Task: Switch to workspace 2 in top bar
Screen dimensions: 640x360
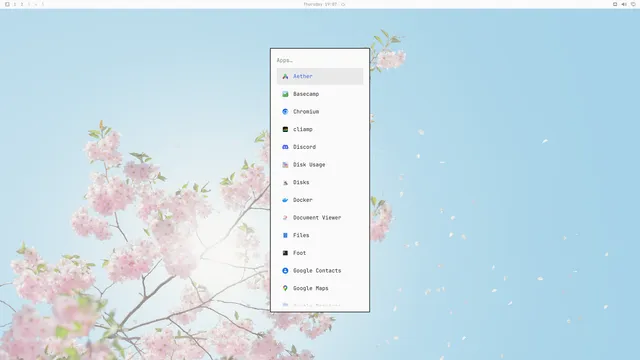Action: pyautogui.click(x=22, y=4)
